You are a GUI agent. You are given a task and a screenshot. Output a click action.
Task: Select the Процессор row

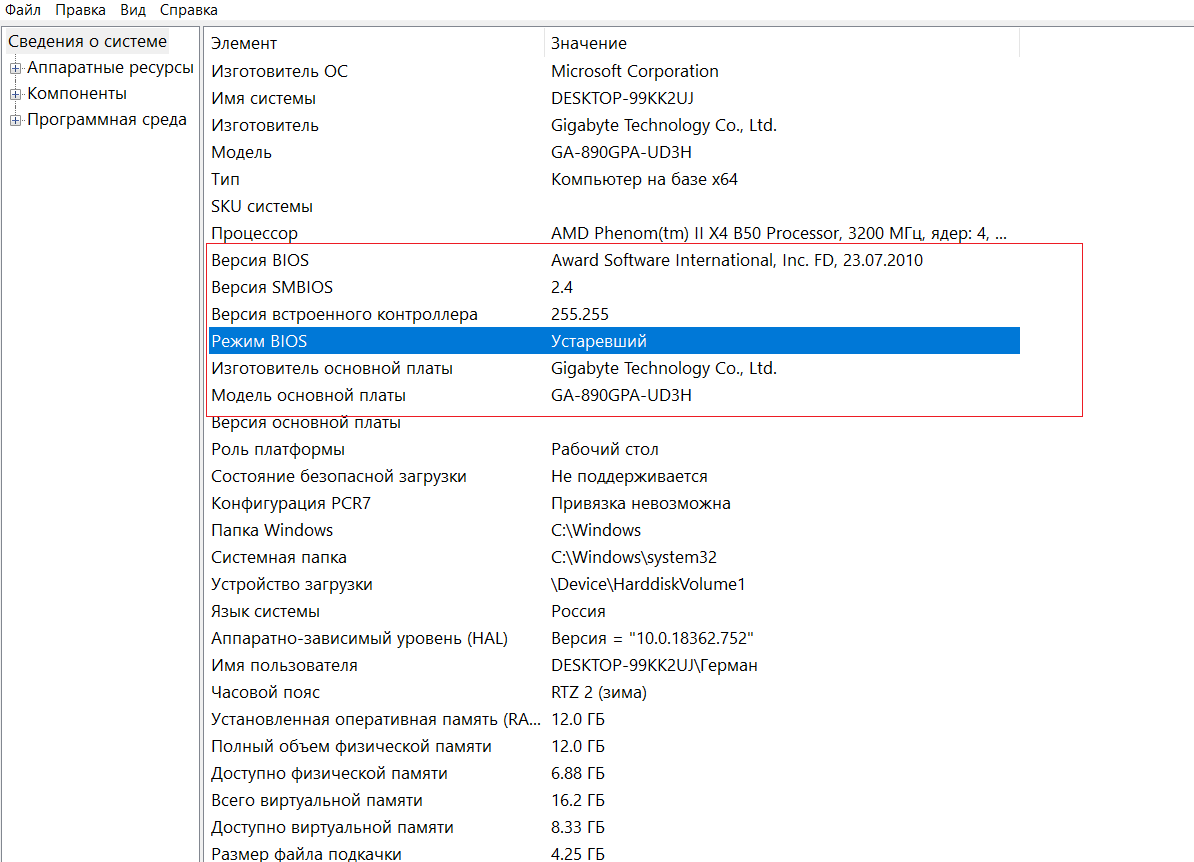[614, 233]
